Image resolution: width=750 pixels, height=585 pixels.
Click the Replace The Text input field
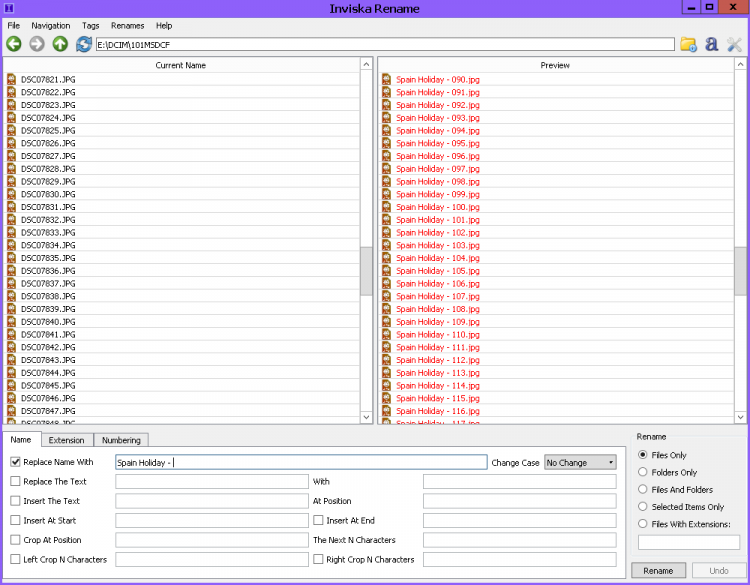(x=212, y=481)
